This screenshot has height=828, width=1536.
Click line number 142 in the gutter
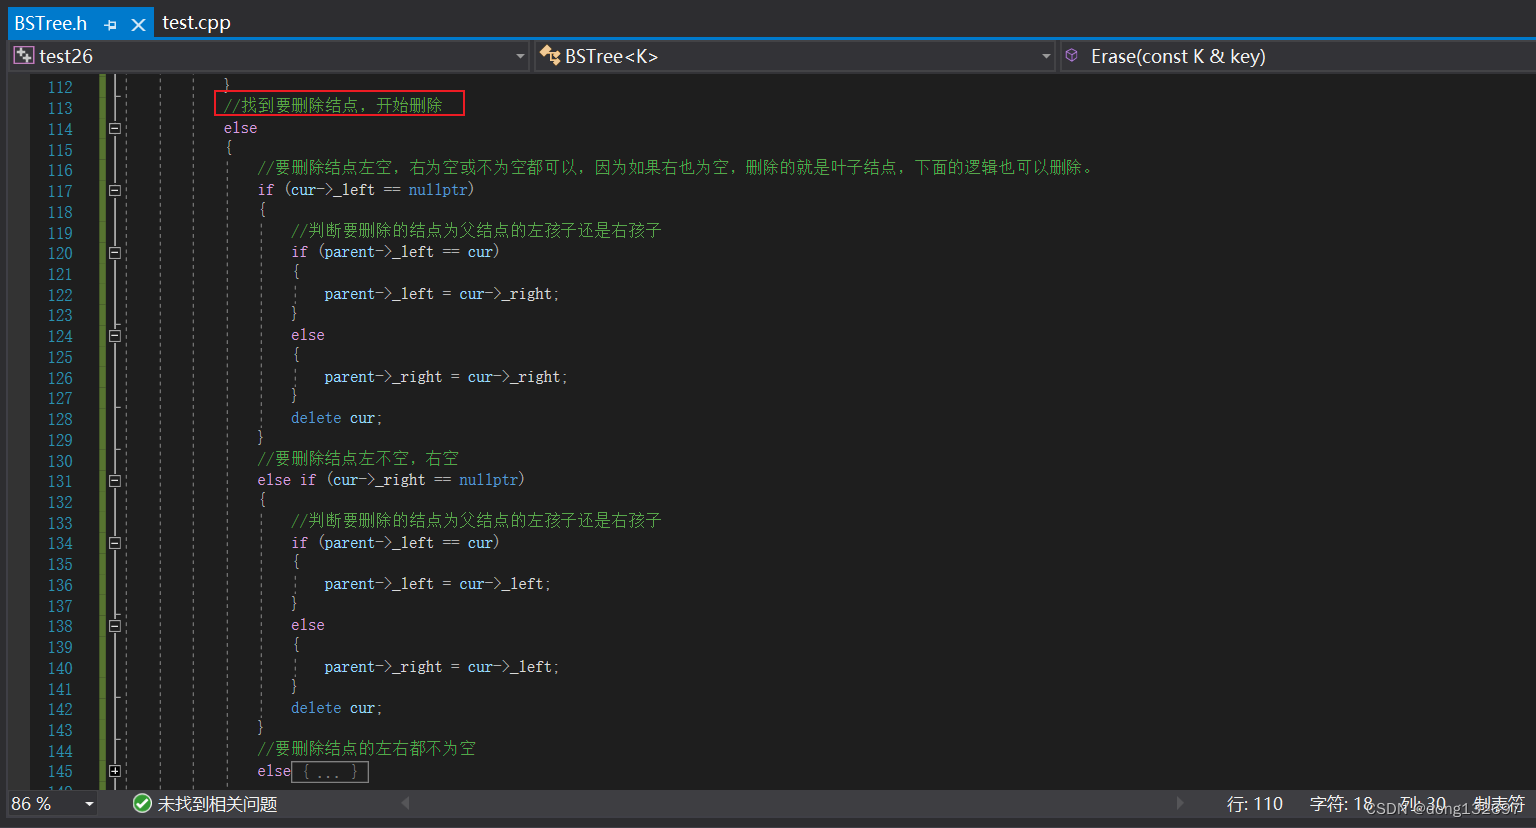point(60,709)
